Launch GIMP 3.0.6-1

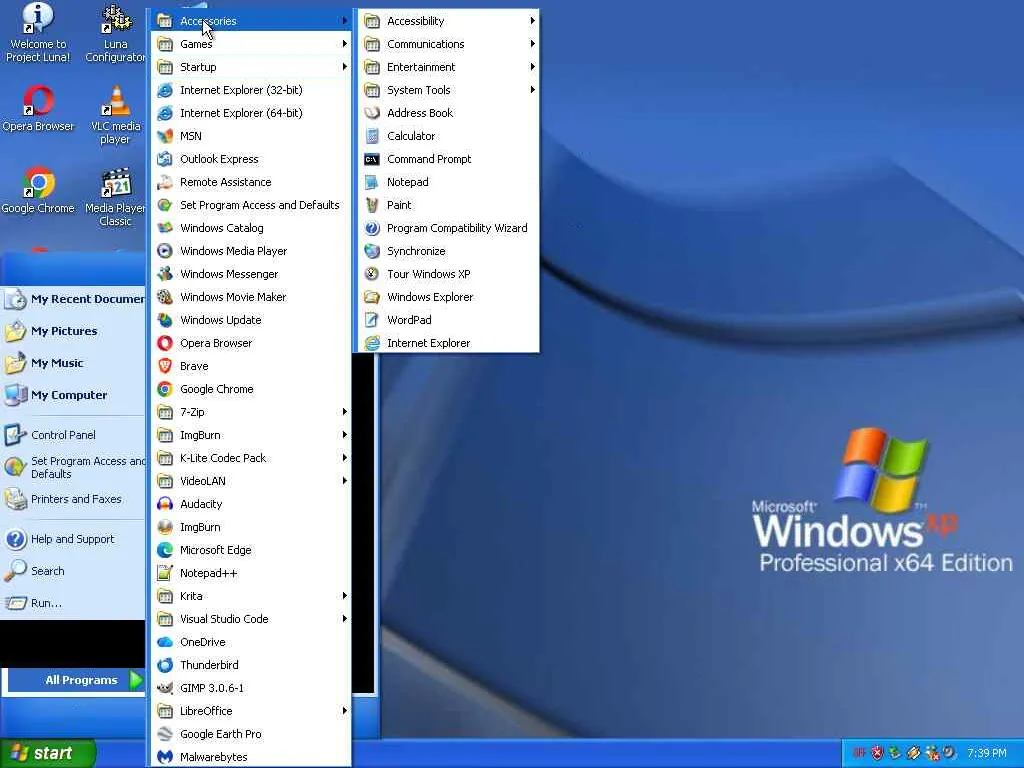point(251,688)
